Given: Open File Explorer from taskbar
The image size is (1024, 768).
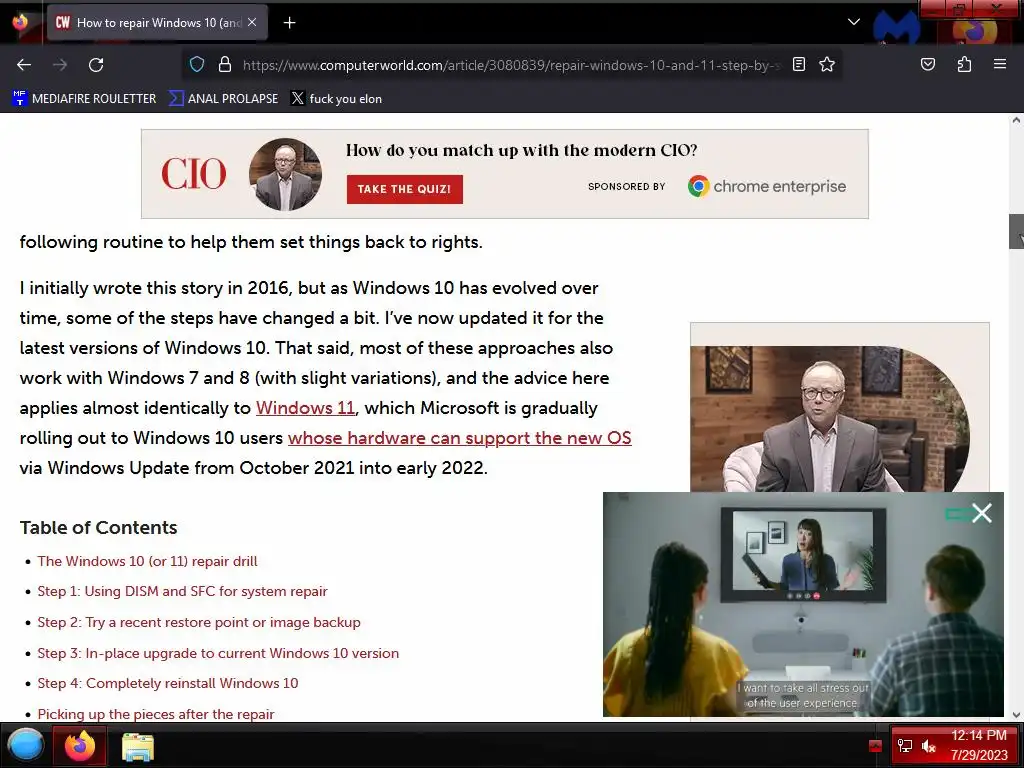Looking at the screenshot, I should click(x=138, y=746).
